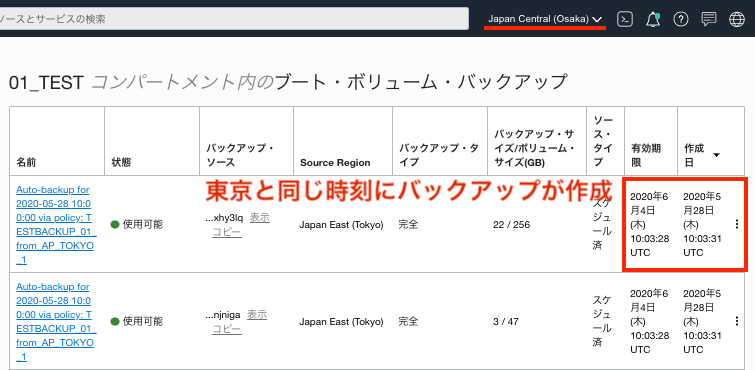
Task: Click the ...njniga source identifier
Action: click(223, 316)
